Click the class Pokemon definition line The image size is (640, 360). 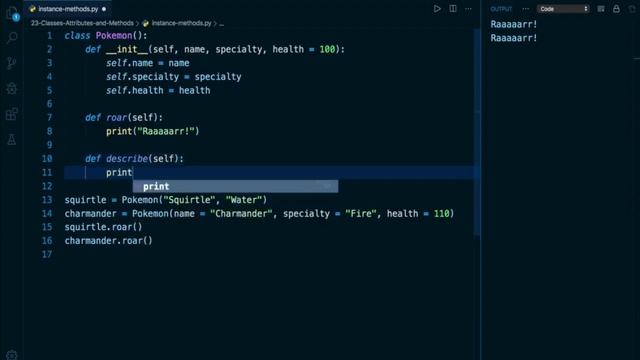(x=106, y=36)
